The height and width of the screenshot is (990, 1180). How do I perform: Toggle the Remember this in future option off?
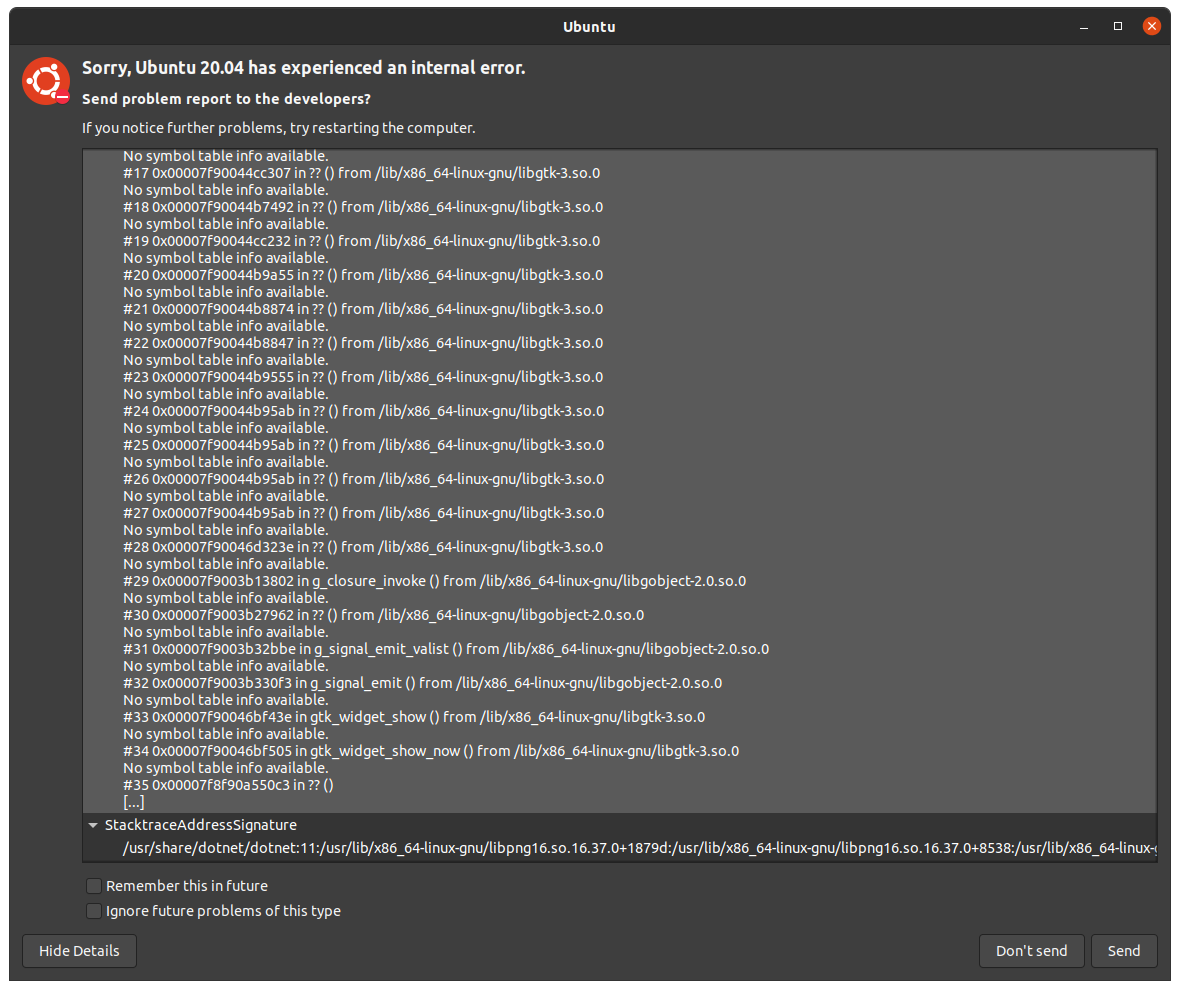click(x=93, y=885)
